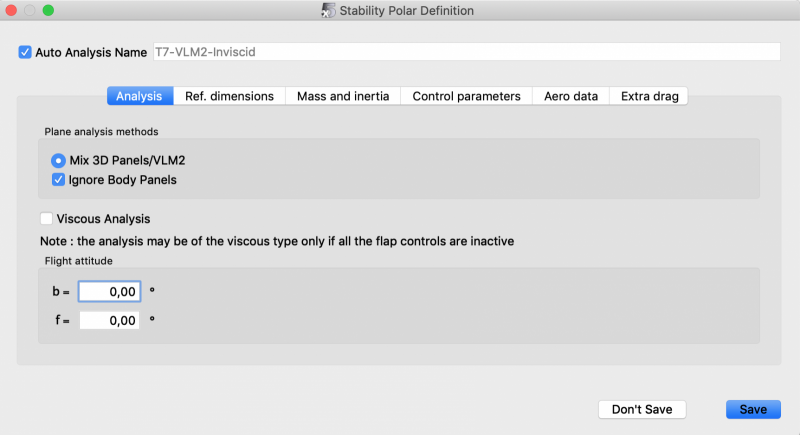
Task: Click the Save button
Action: point(753,409)
